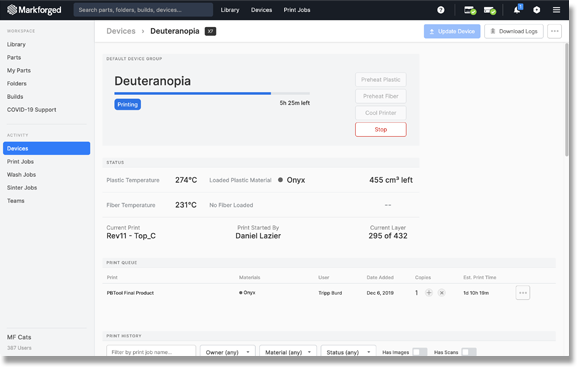Click the 1d 10h 19m estimated time
This screenshot has height=367, width=577.
tap(476, 293)
